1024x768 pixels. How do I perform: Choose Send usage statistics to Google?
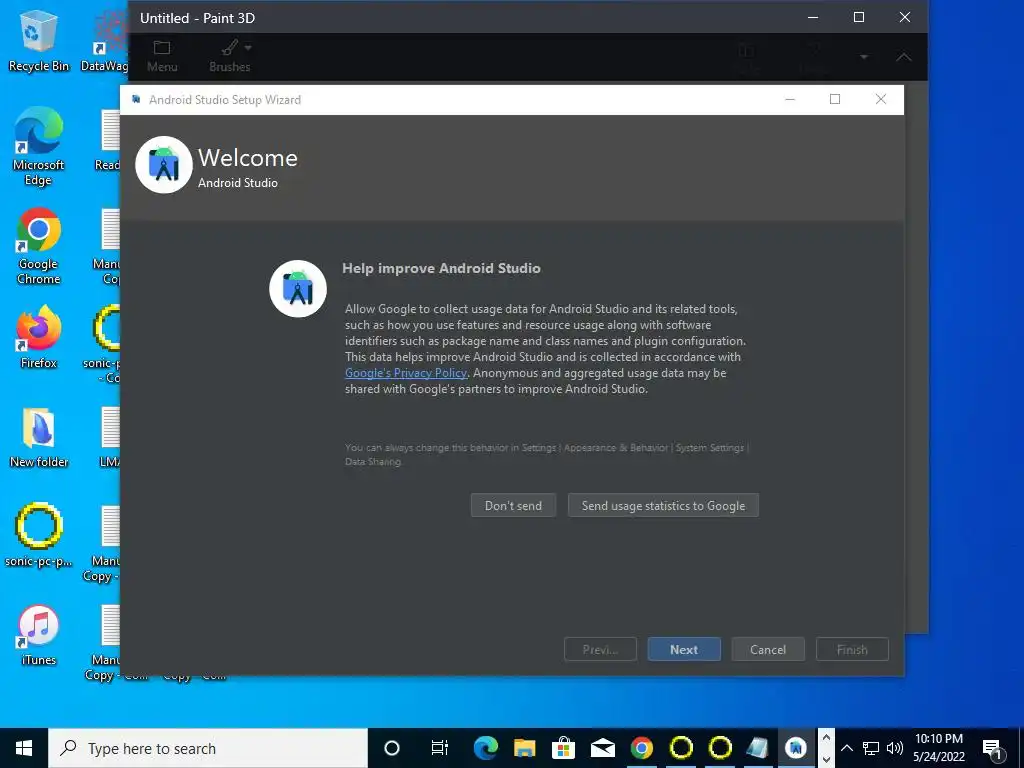(x=664, y=505)
